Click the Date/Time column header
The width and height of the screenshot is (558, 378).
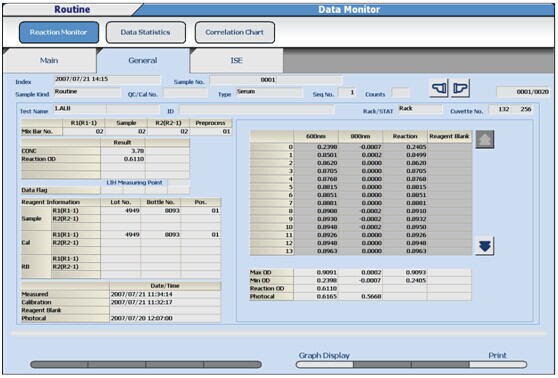(165, 286)
